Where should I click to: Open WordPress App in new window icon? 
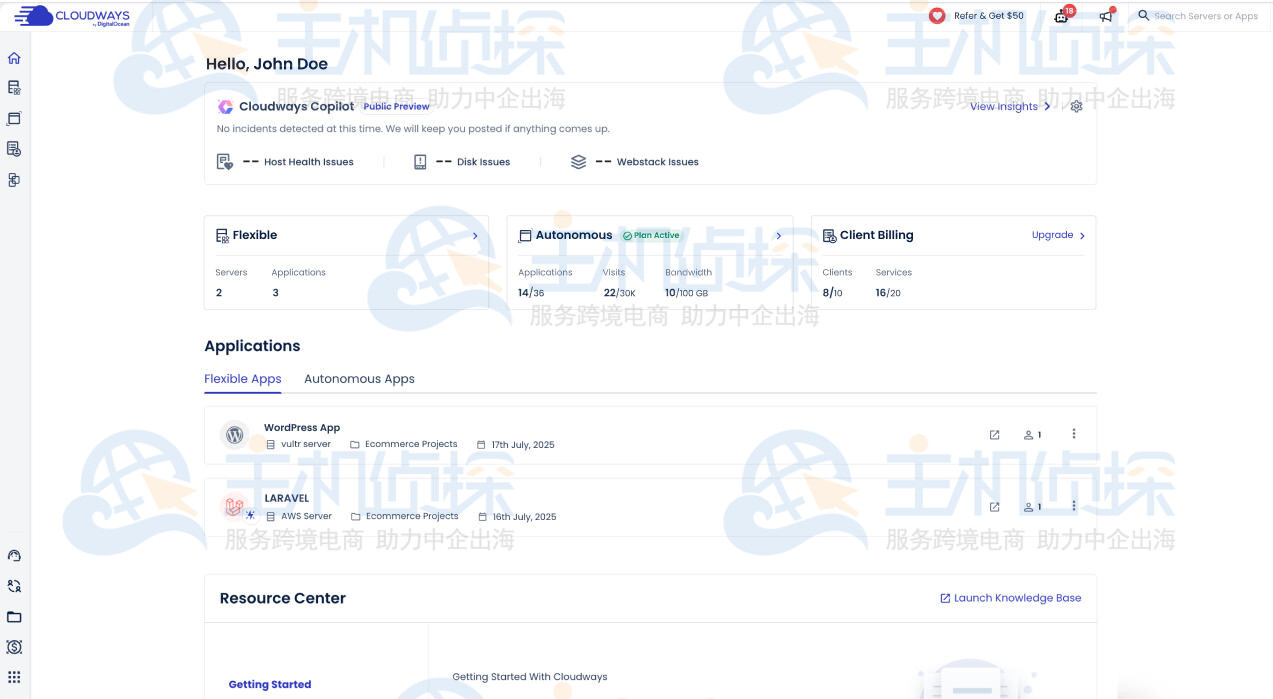(994, 434)
